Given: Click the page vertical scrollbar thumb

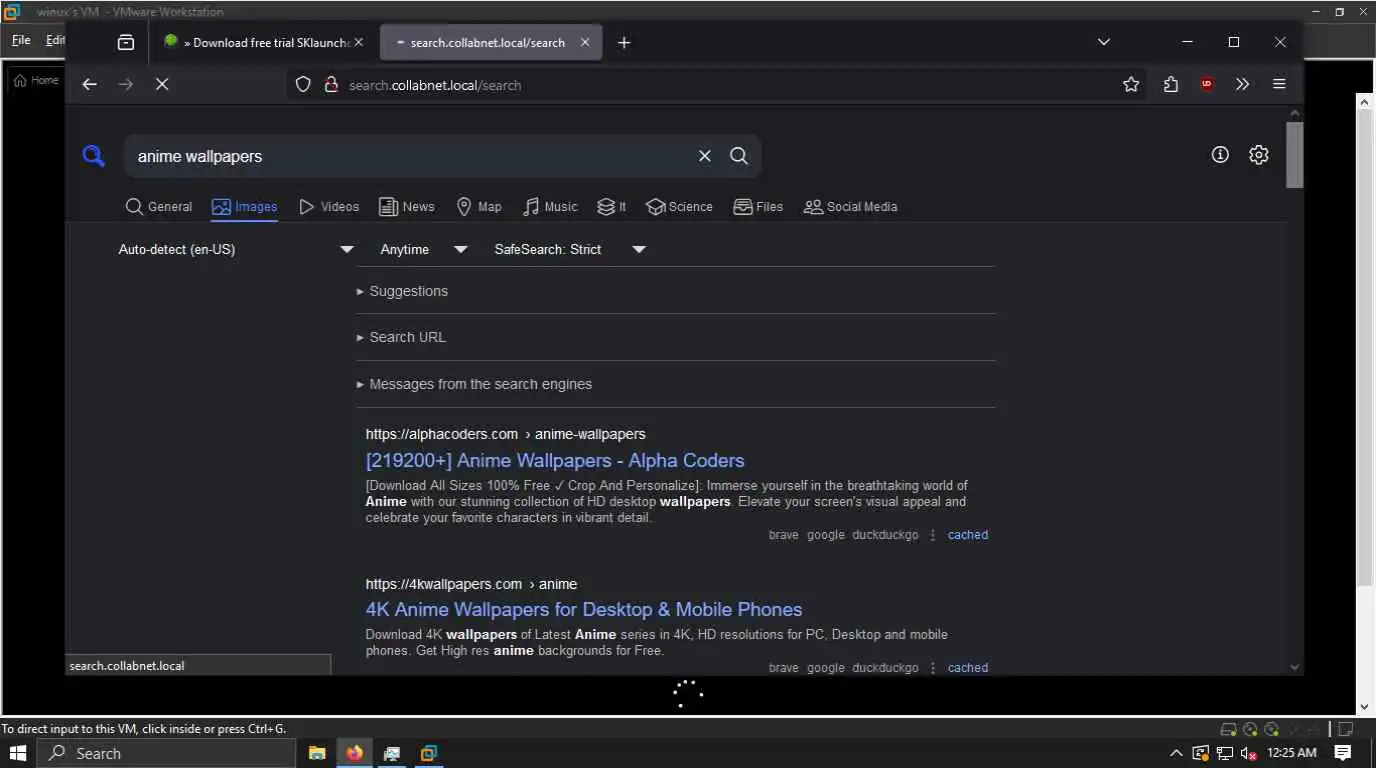Looking at the screenshot, I should (x=1295, y=155).
